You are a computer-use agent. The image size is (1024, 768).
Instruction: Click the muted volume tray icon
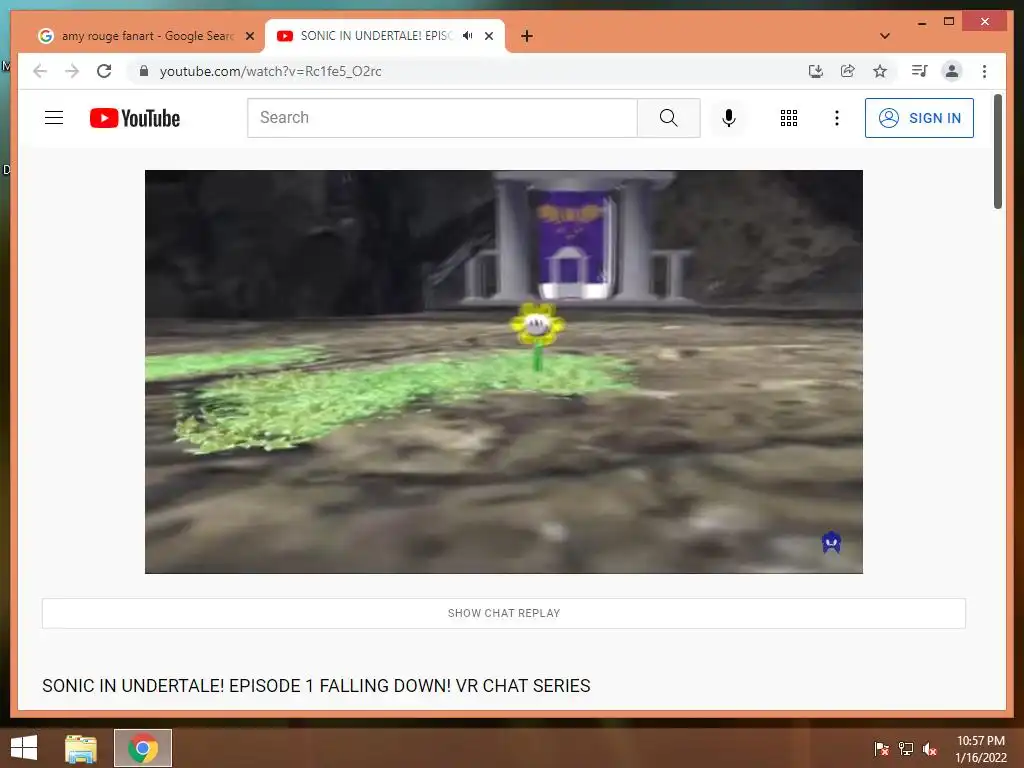tap(930, 748)
